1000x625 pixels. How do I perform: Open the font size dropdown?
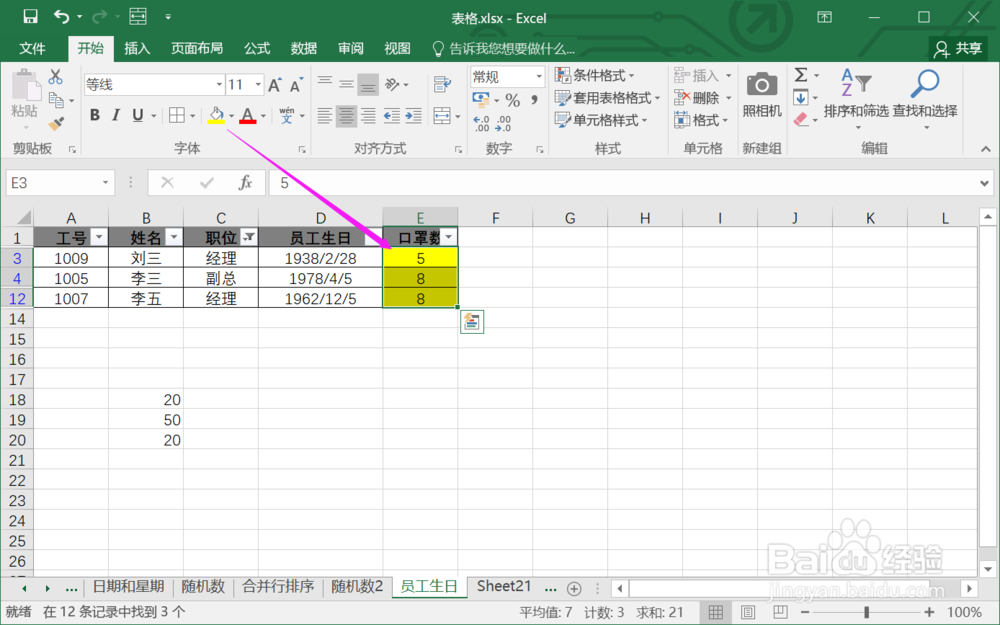258,84
